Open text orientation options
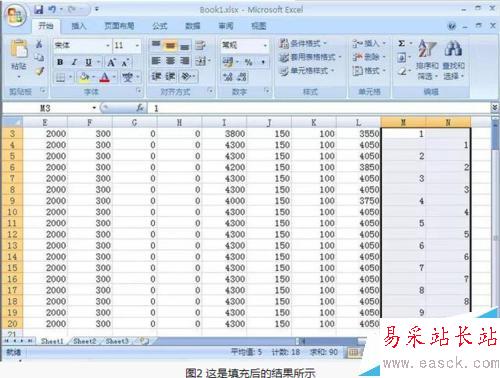500x378 pixels. click(186, 76)
